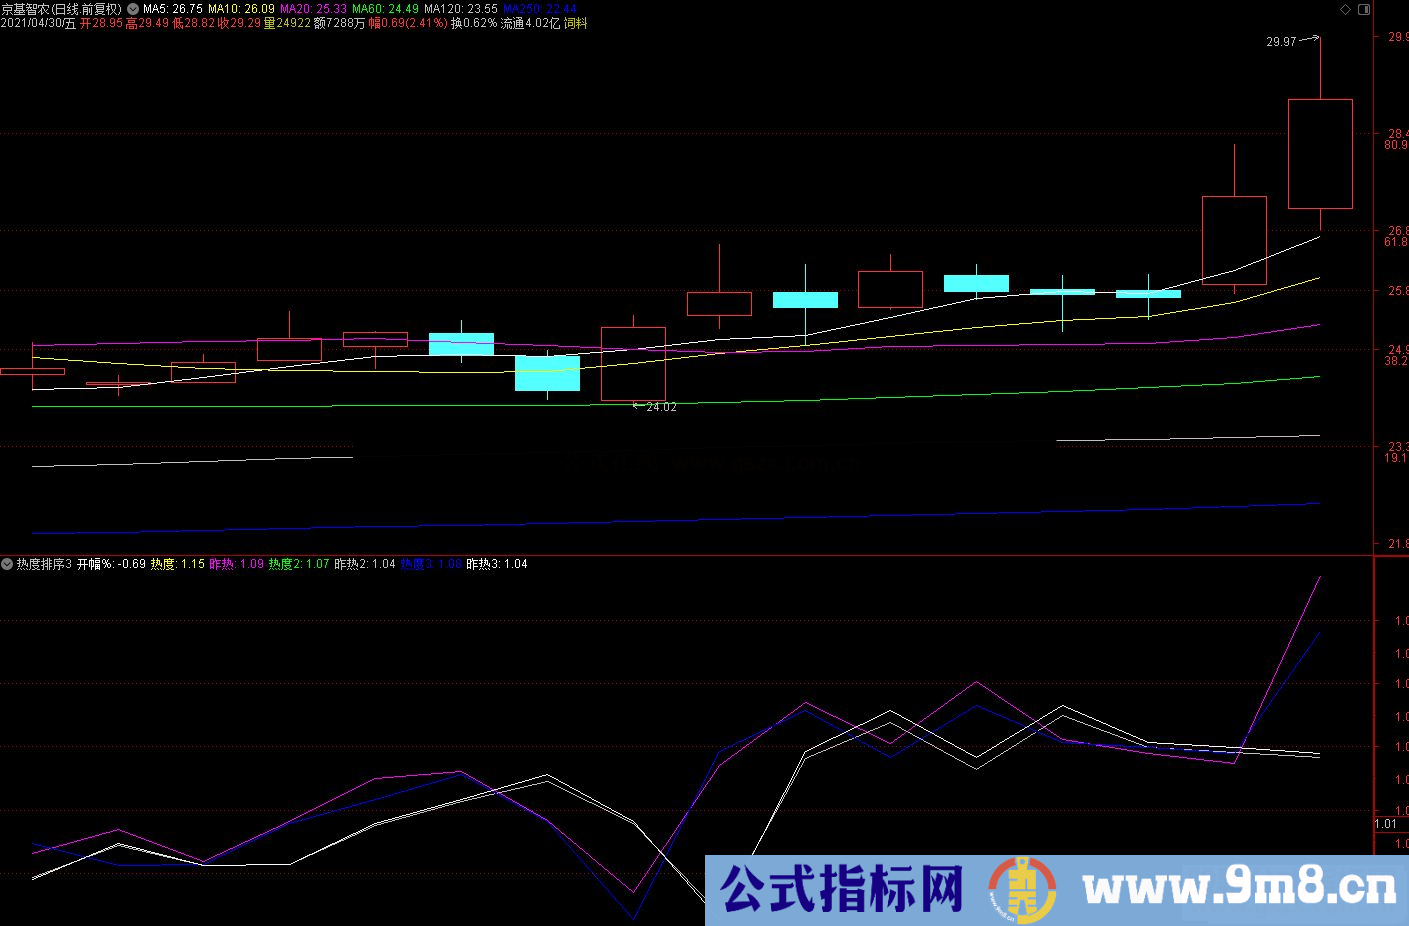
Task: Click the change value 幅0.69(2.41%)
Action: tap(408, 23)
